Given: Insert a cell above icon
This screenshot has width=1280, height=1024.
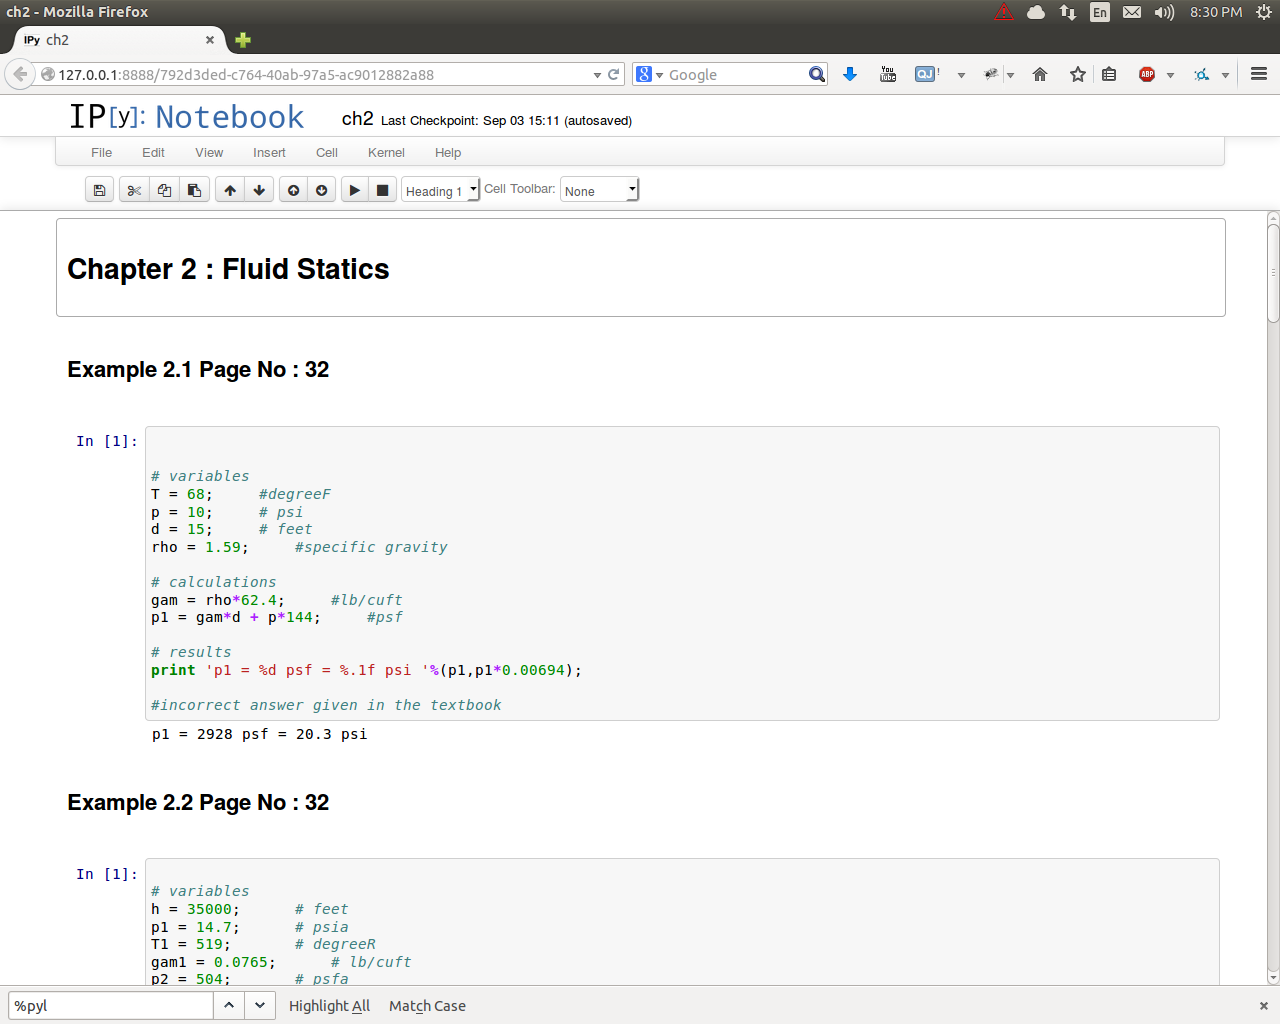Looking at the screenshot, I should pos(293,190).
